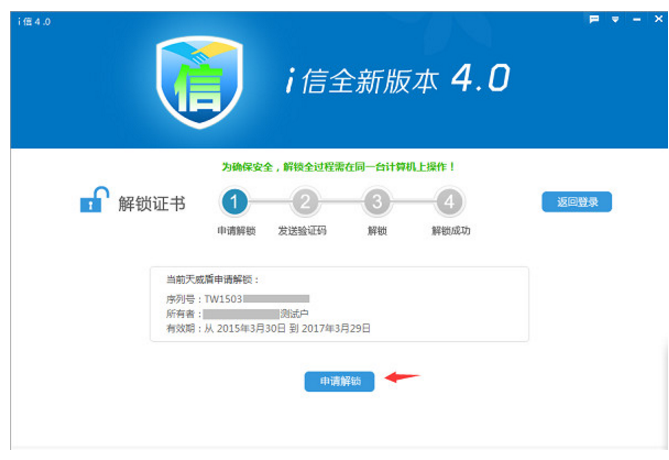Click the 有效期 validity date line

268,328
